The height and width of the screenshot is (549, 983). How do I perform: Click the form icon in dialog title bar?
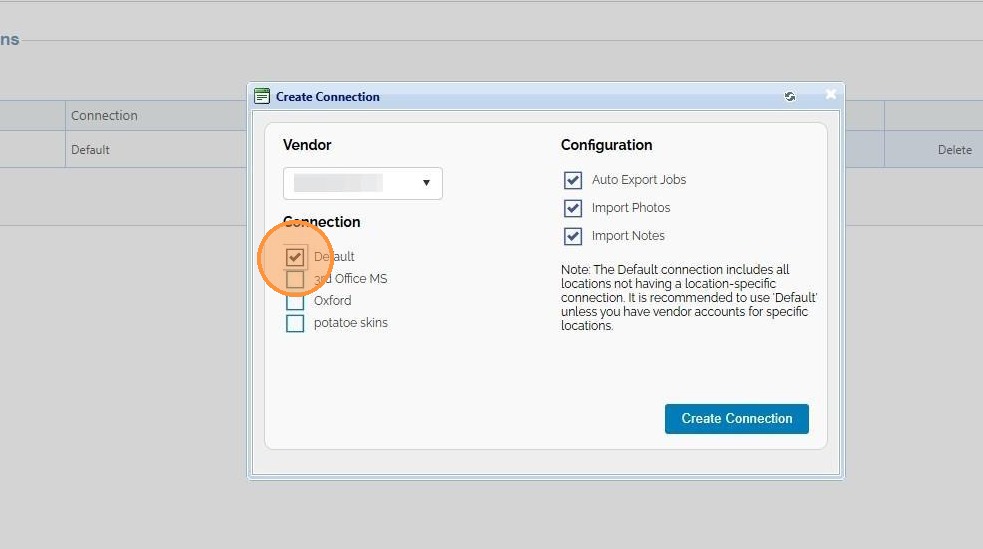click(x=262, y=97)
